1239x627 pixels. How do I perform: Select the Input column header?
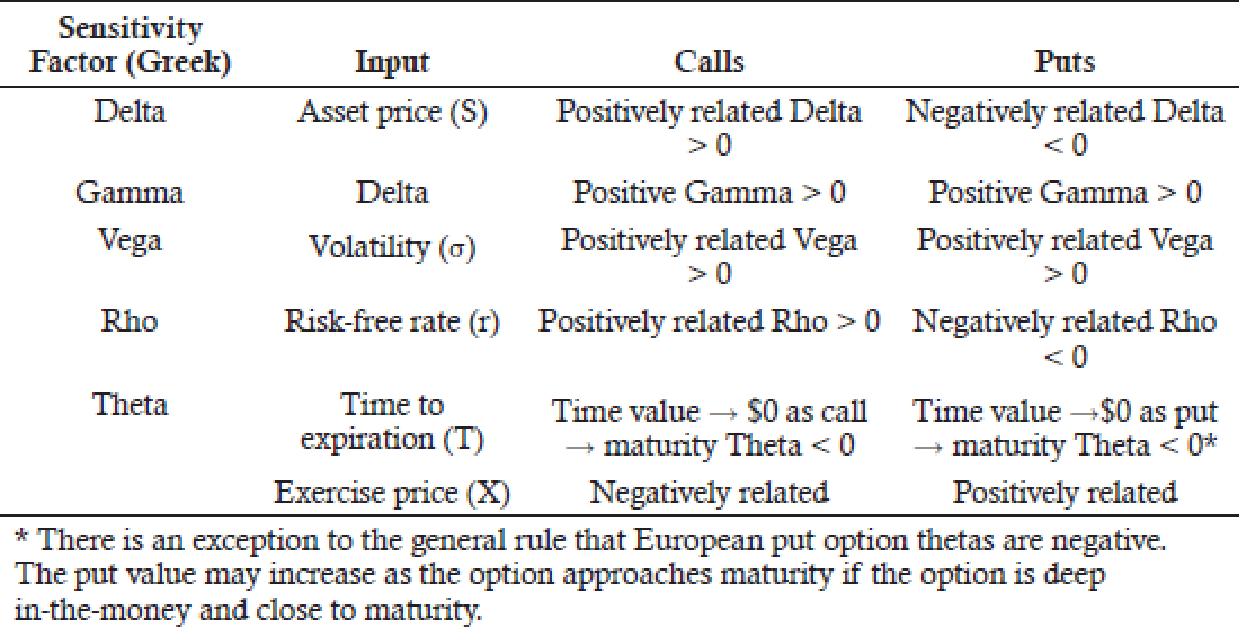[392, 62]
